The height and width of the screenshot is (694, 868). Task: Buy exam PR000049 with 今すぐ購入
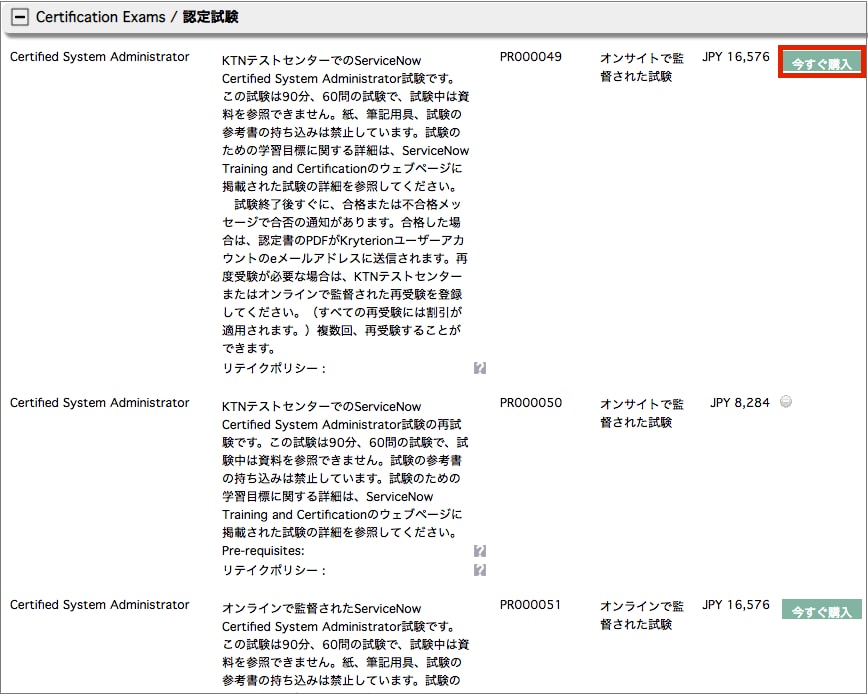pyautogui.click(x=822, y=63)
